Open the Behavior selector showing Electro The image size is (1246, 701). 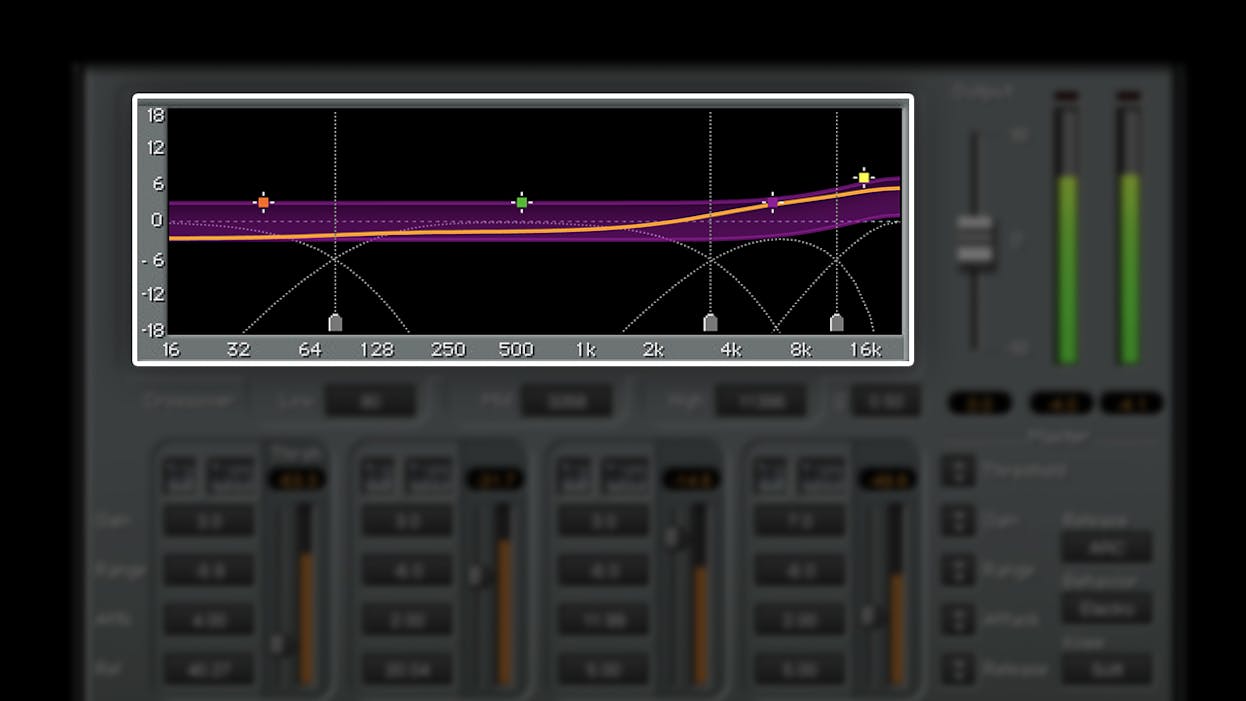pos(1107,609)
